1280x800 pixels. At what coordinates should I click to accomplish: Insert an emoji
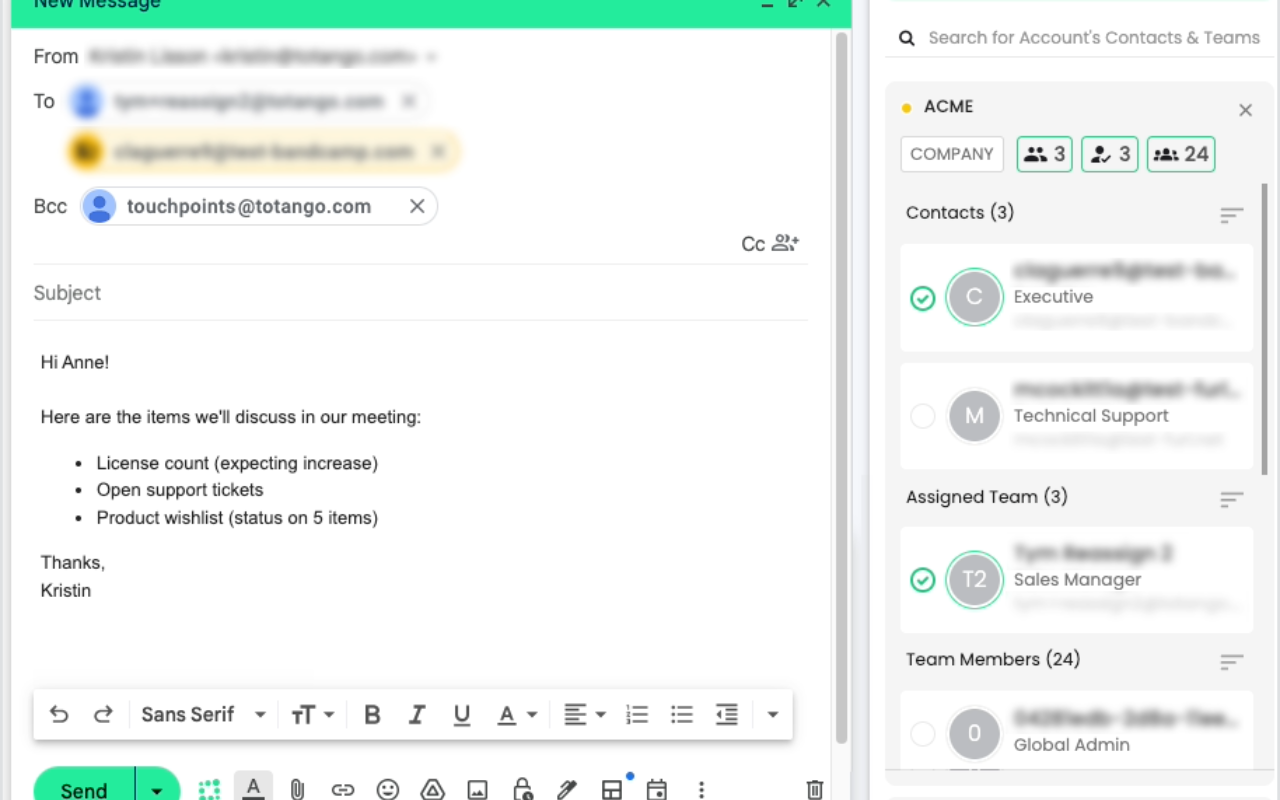pos(388,789)
